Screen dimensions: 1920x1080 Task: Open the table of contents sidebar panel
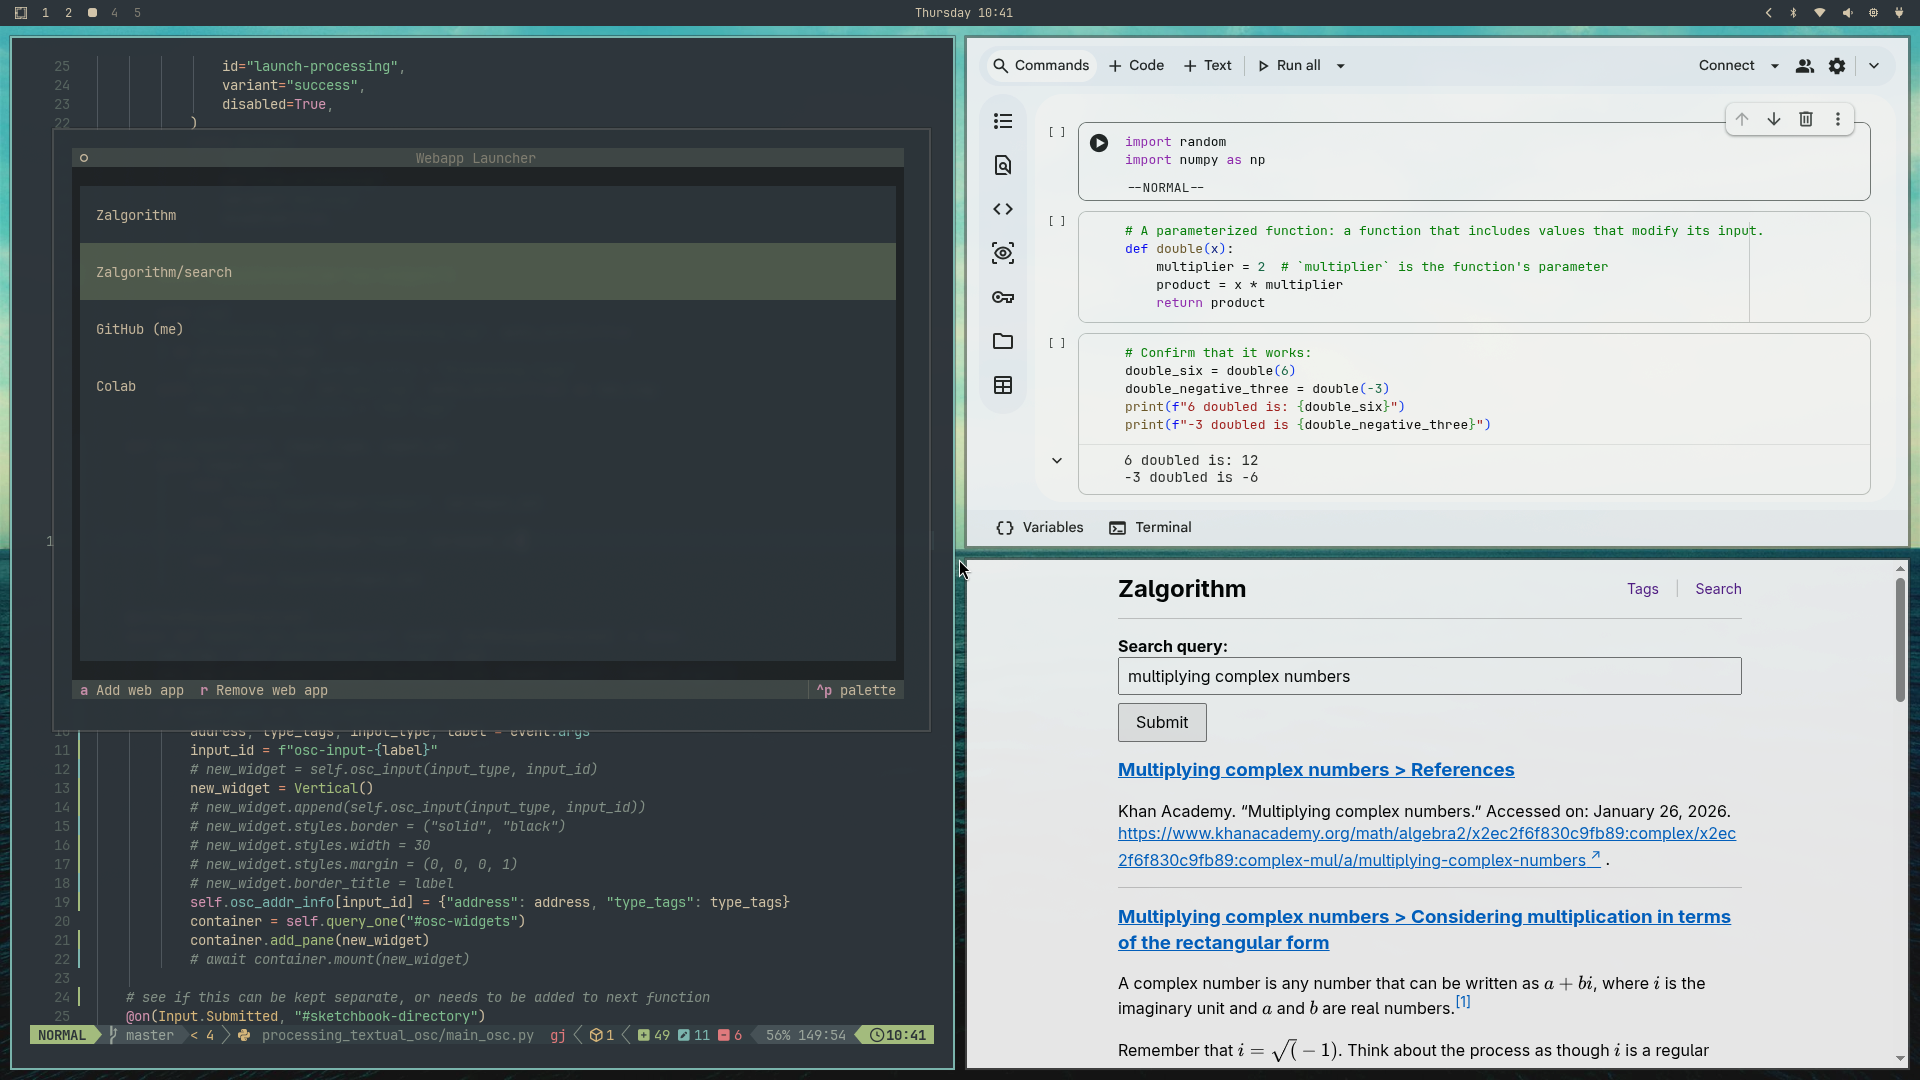point(1003,120)
